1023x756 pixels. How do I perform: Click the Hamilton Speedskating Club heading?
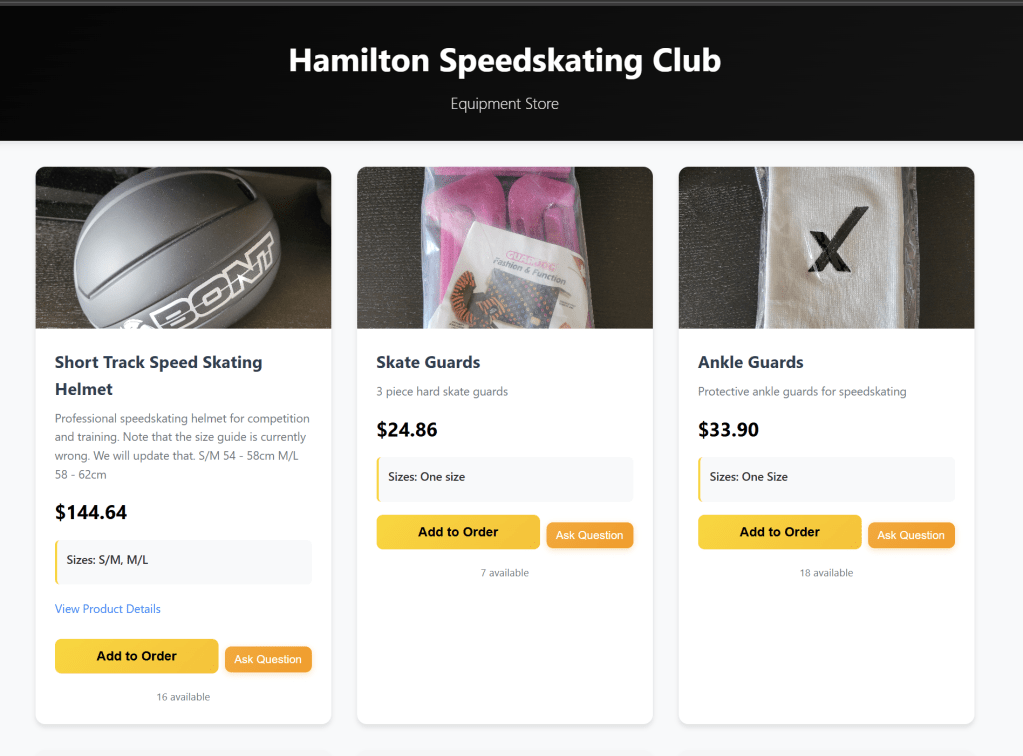pyautogui.click(x=504, y=60)
